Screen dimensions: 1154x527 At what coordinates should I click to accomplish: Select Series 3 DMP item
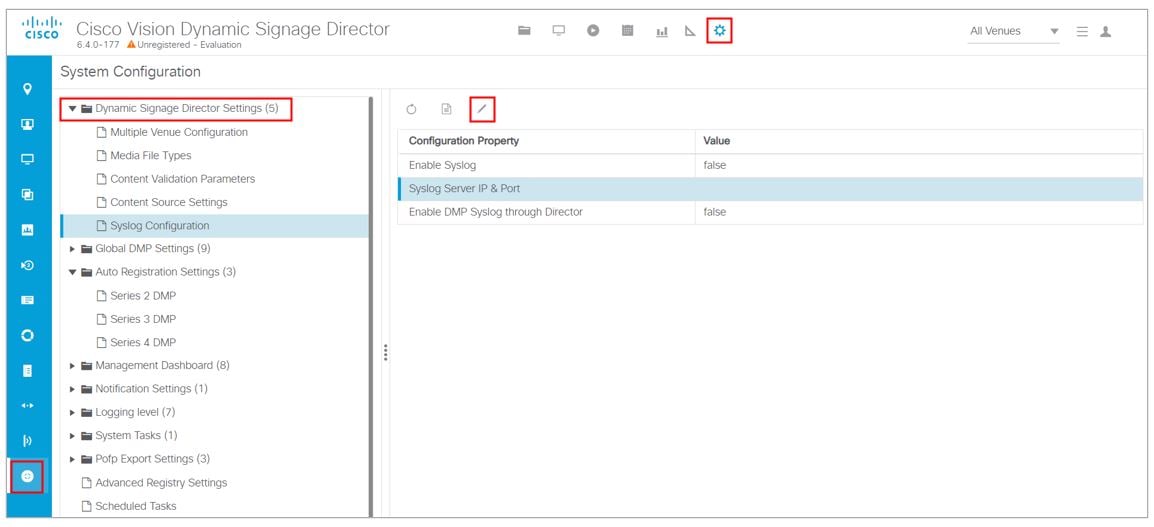[x=143, y=319]
